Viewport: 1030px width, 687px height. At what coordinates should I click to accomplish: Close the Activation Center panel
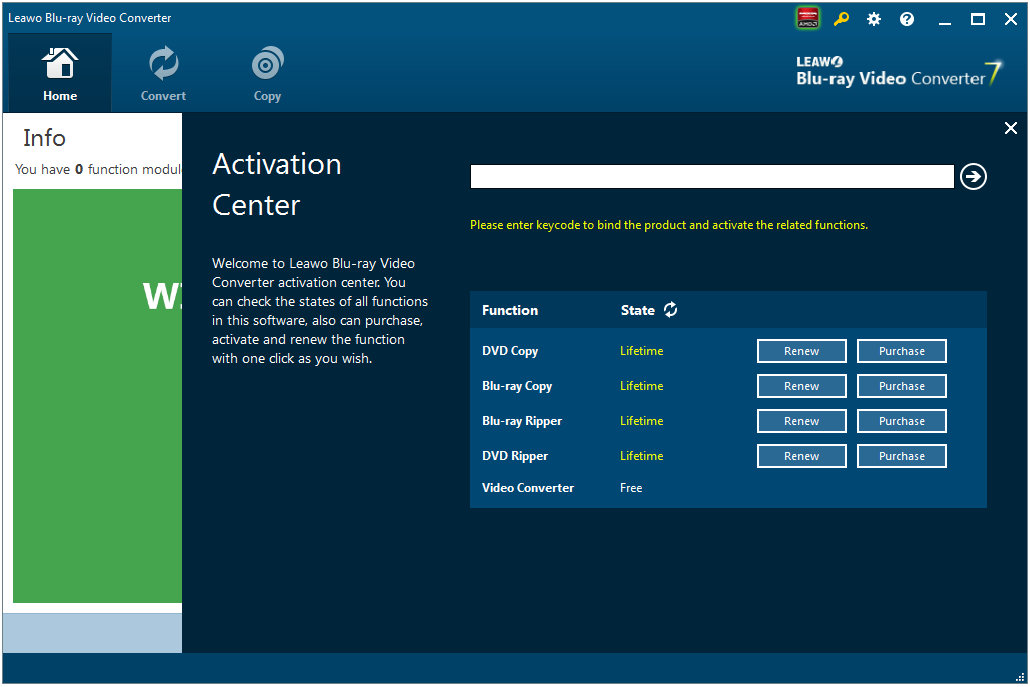coord(1011,128)
